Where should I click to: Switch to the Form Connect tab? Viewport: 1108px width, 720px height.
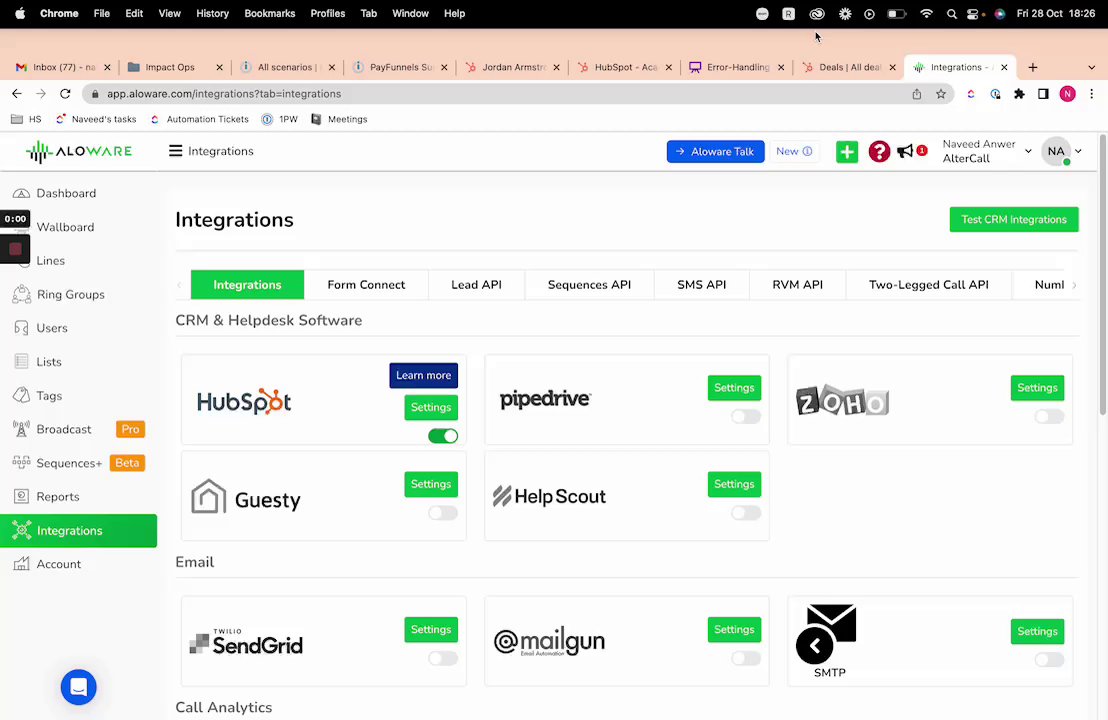click(366, 285)
